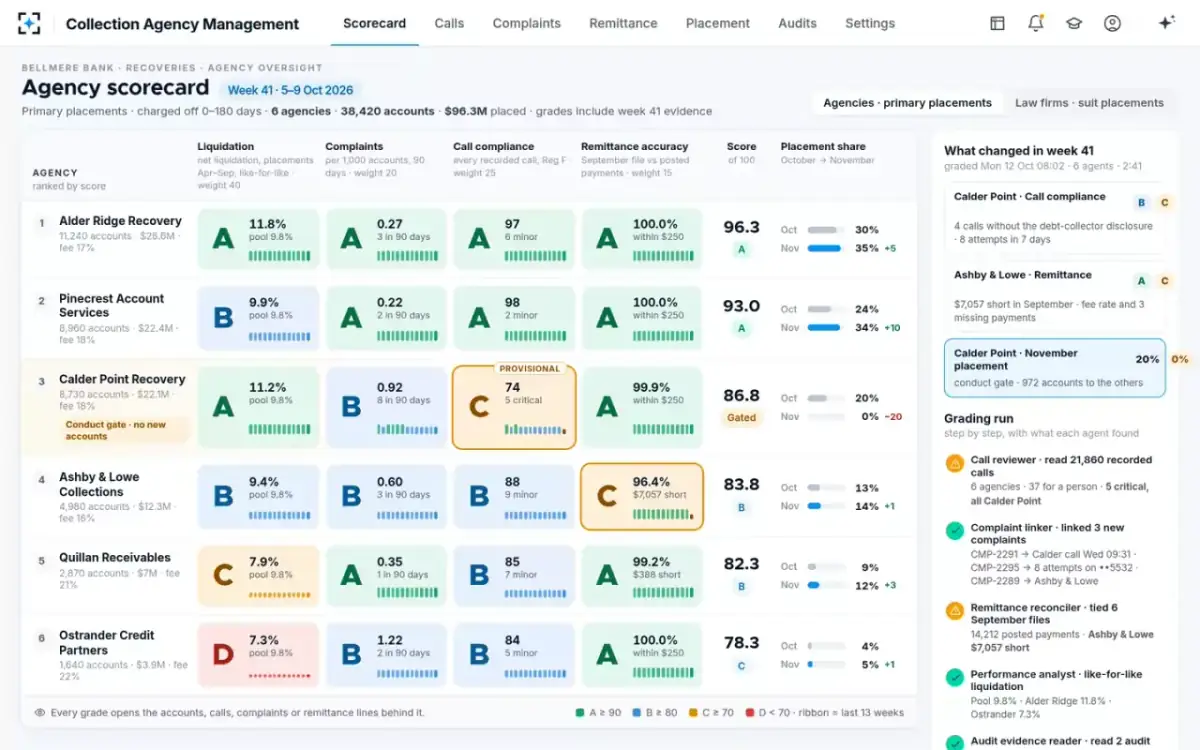Image resolution: width=1200 pixels, height=750 pixels.
Task: Switch to Law firms · suit placements
Action: [1089, 102]
